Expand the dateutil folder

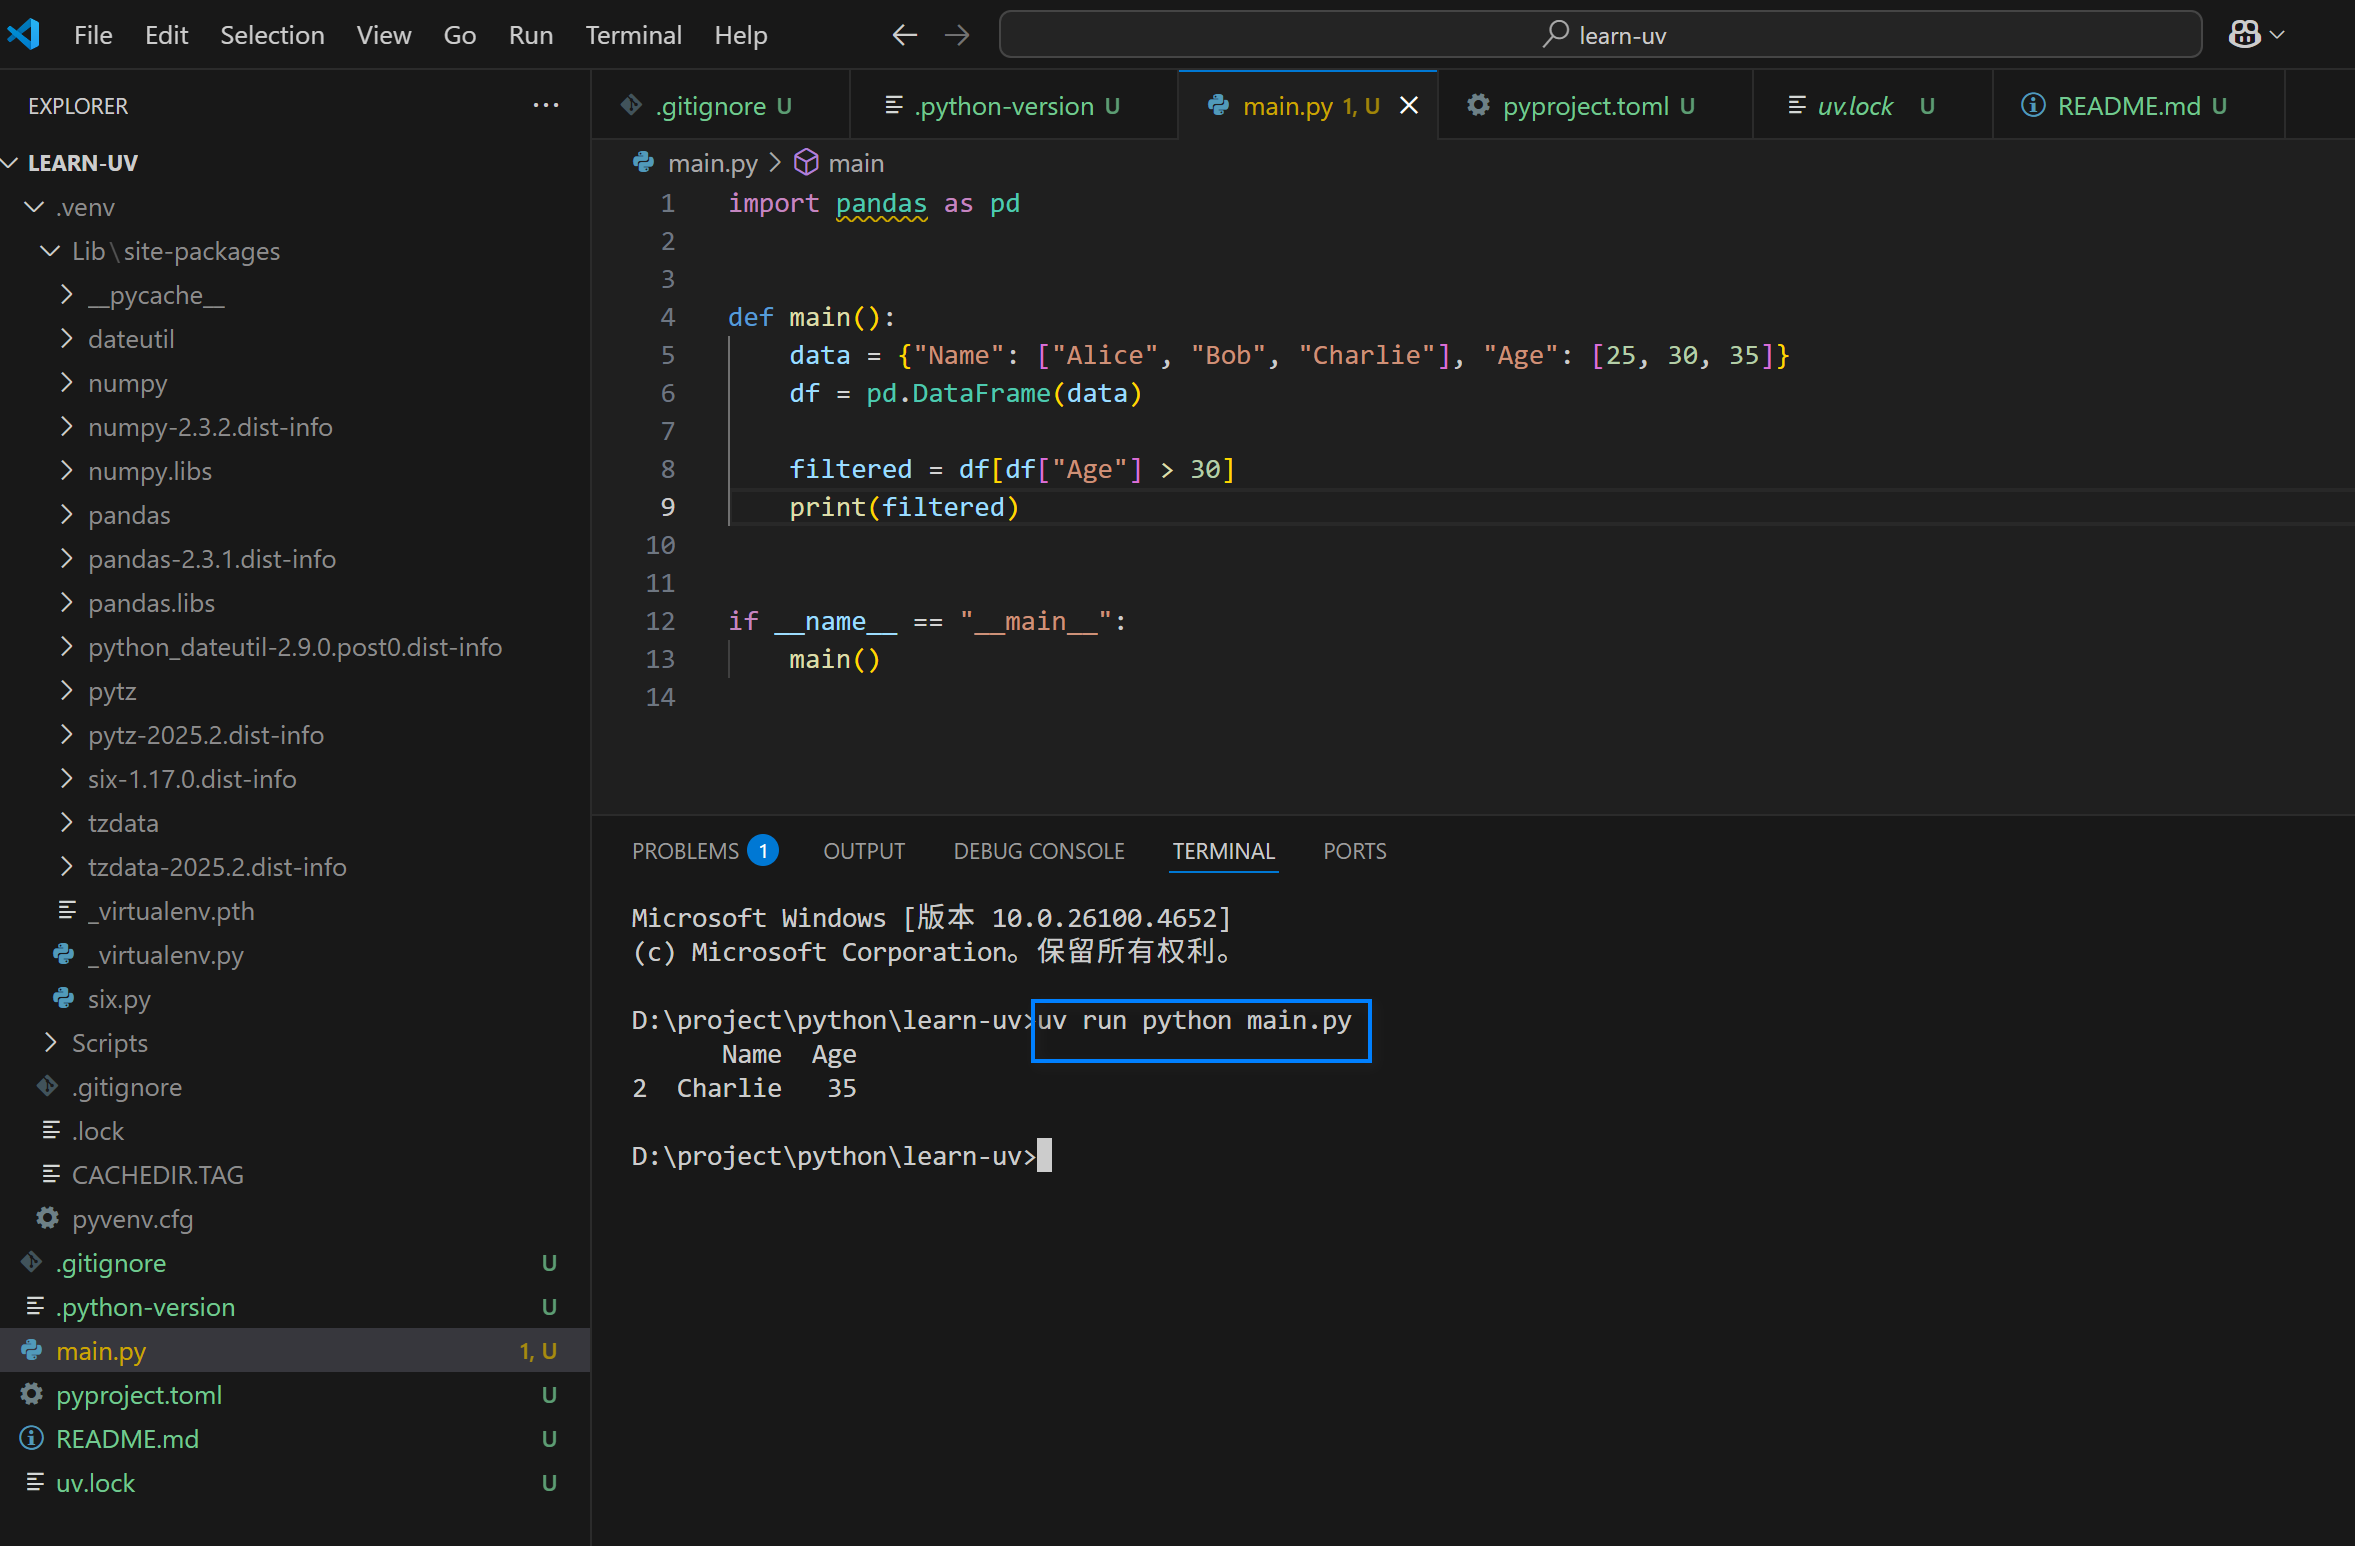coord(295,339)
